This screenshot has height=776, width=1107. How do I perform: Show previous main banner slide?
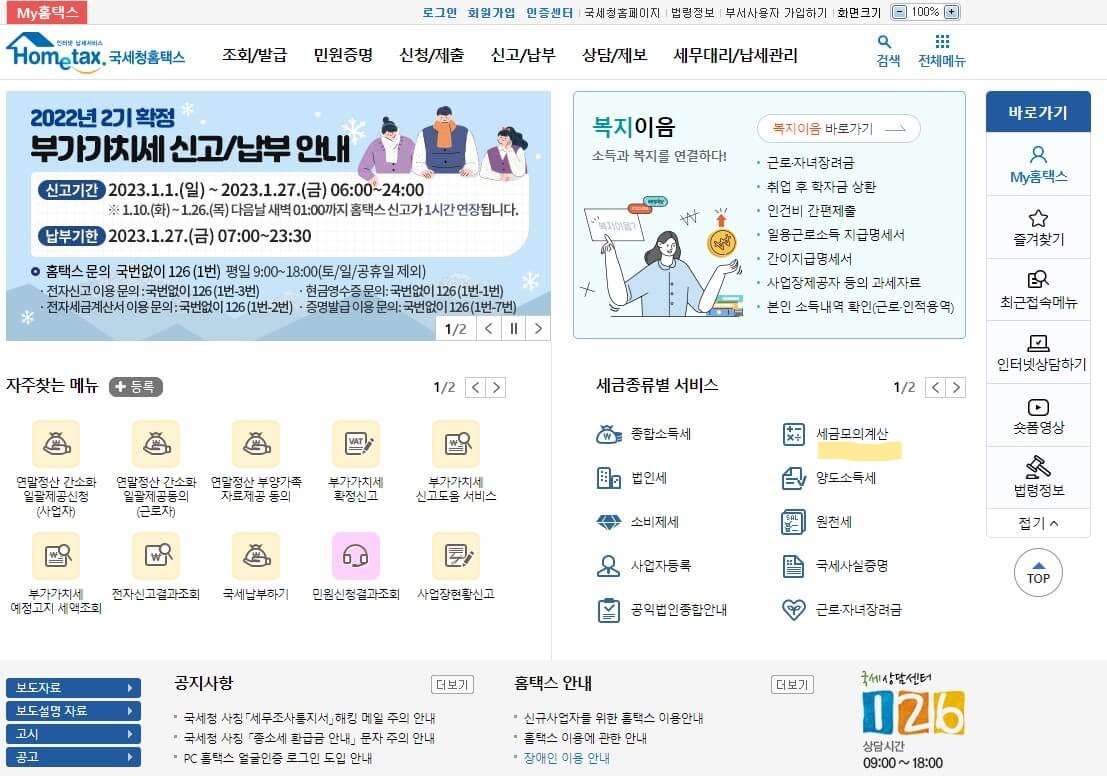[489, 328]
